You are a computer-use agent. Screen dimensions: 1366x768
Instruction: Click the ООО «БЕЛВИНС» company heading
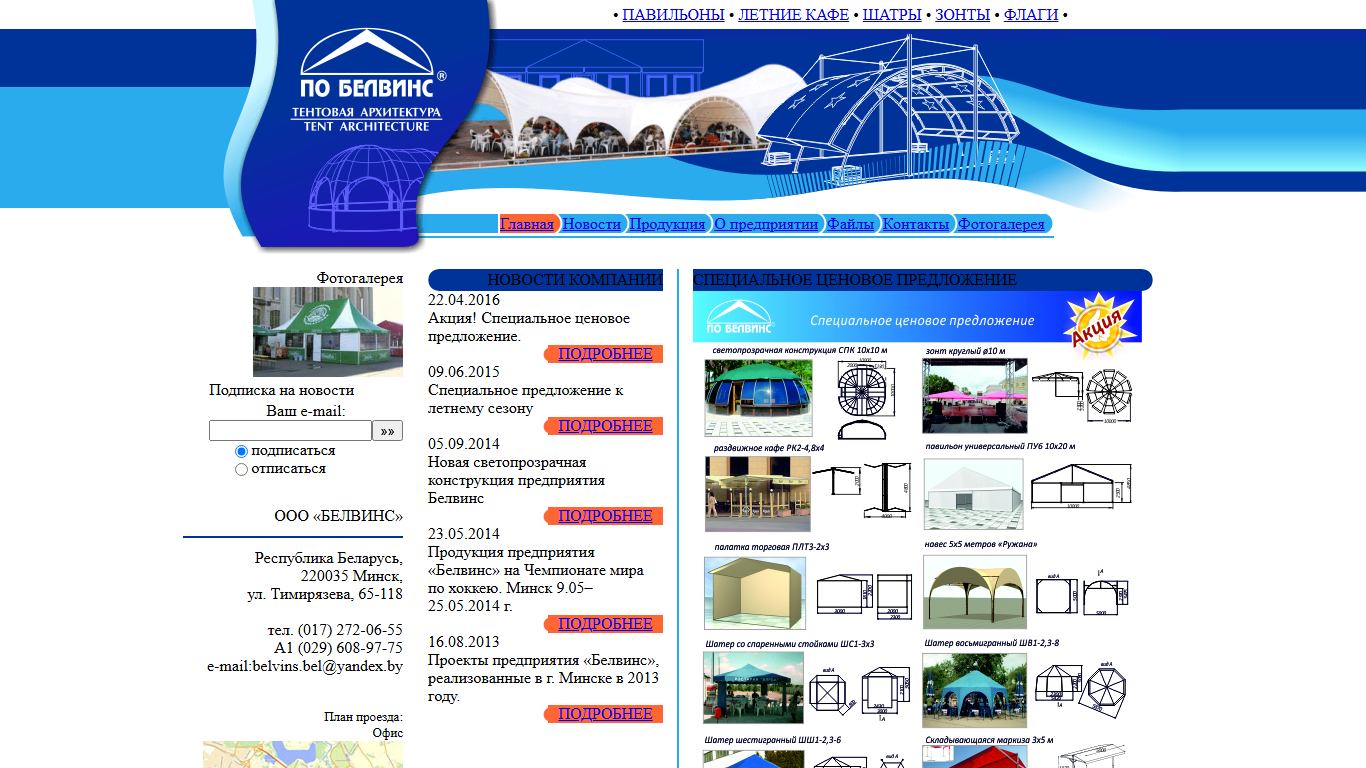click(339, 516)
